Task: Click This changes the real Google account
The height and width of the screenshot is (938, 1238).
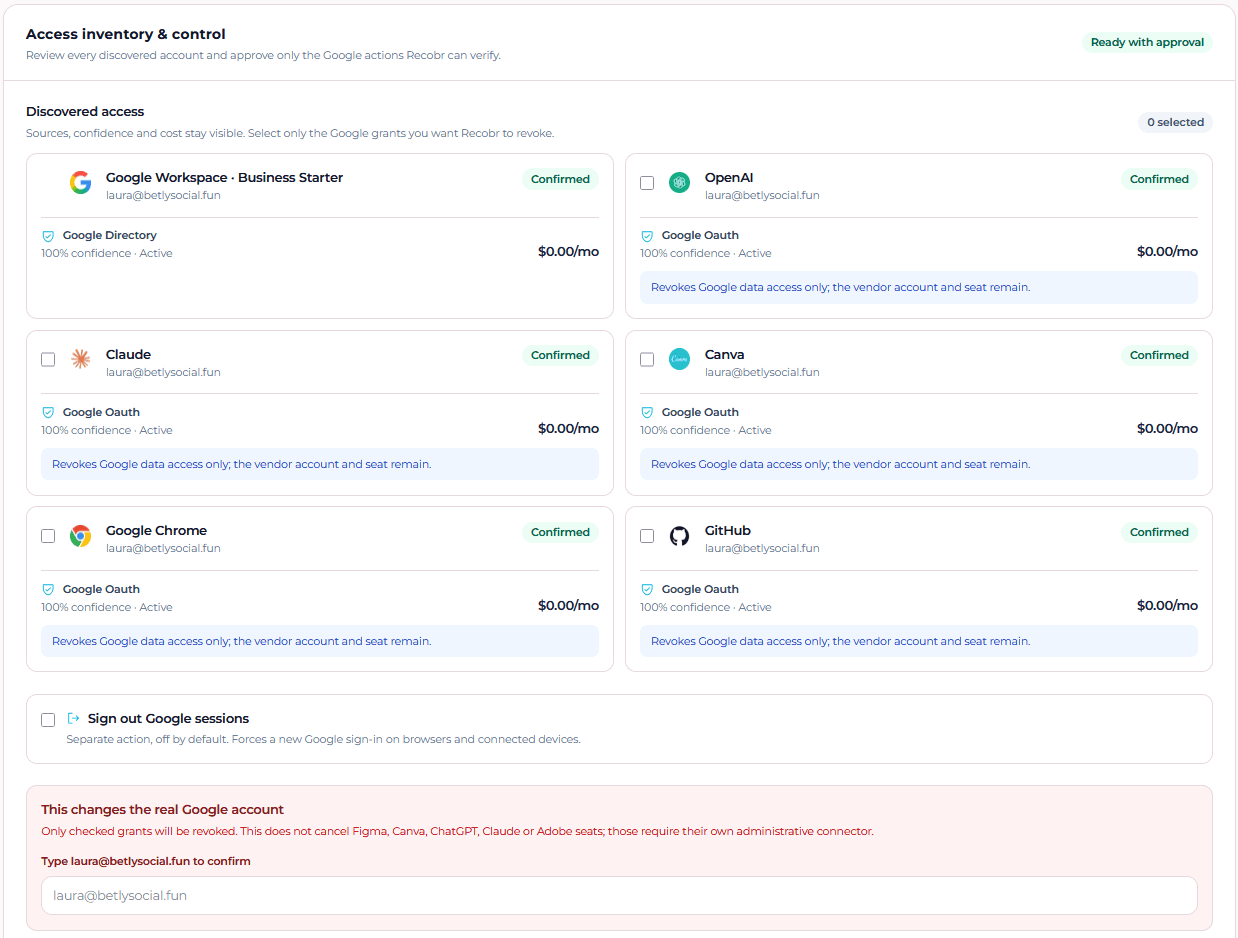Action: click(162, 809)
